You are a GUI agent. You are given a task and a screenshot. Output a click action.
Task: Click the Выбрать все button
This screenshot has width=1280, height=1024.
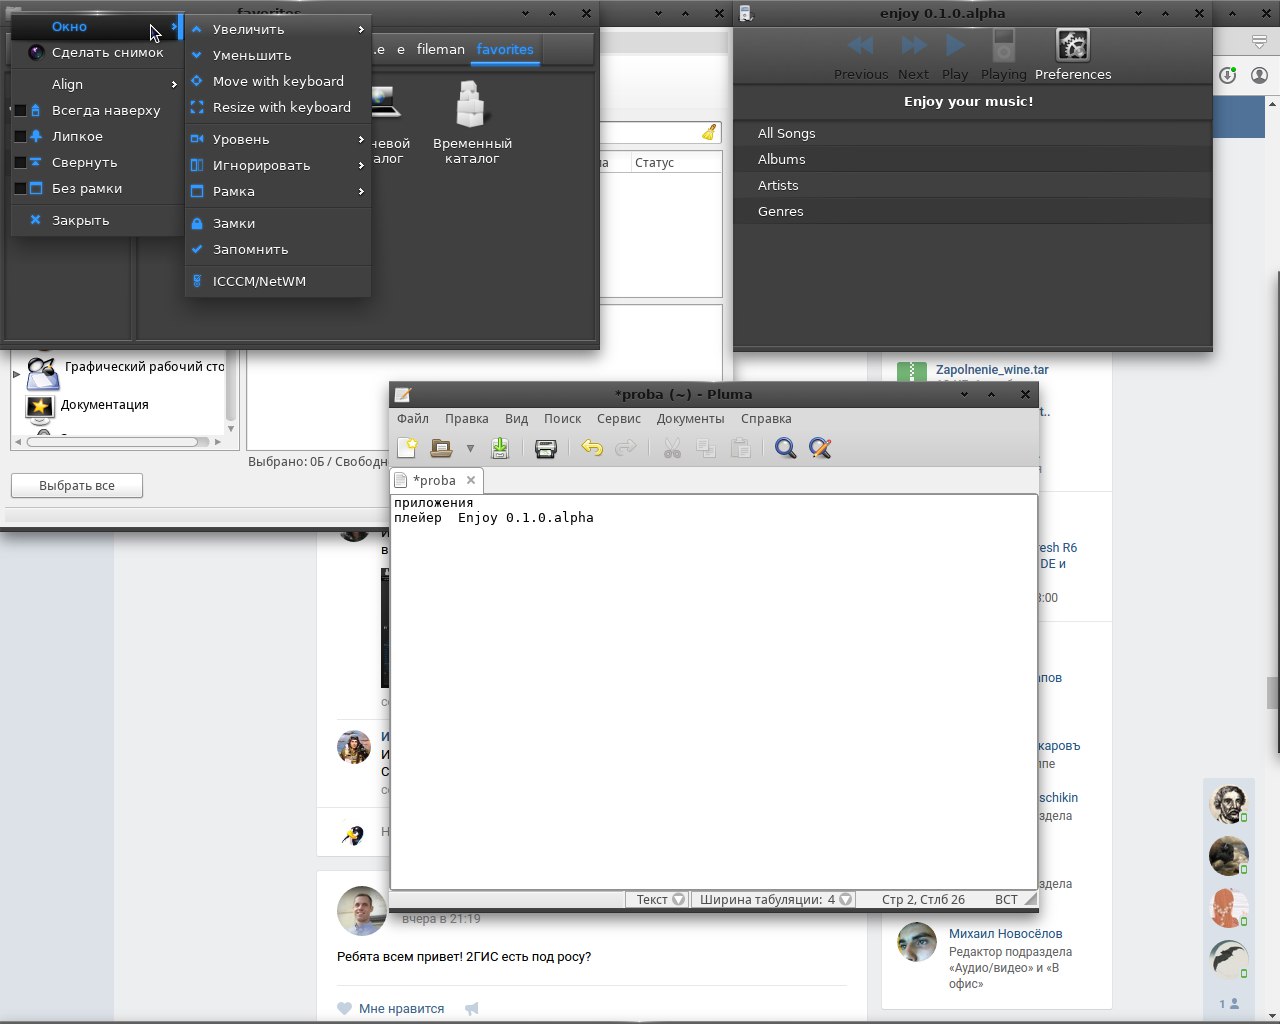point(77,486)
